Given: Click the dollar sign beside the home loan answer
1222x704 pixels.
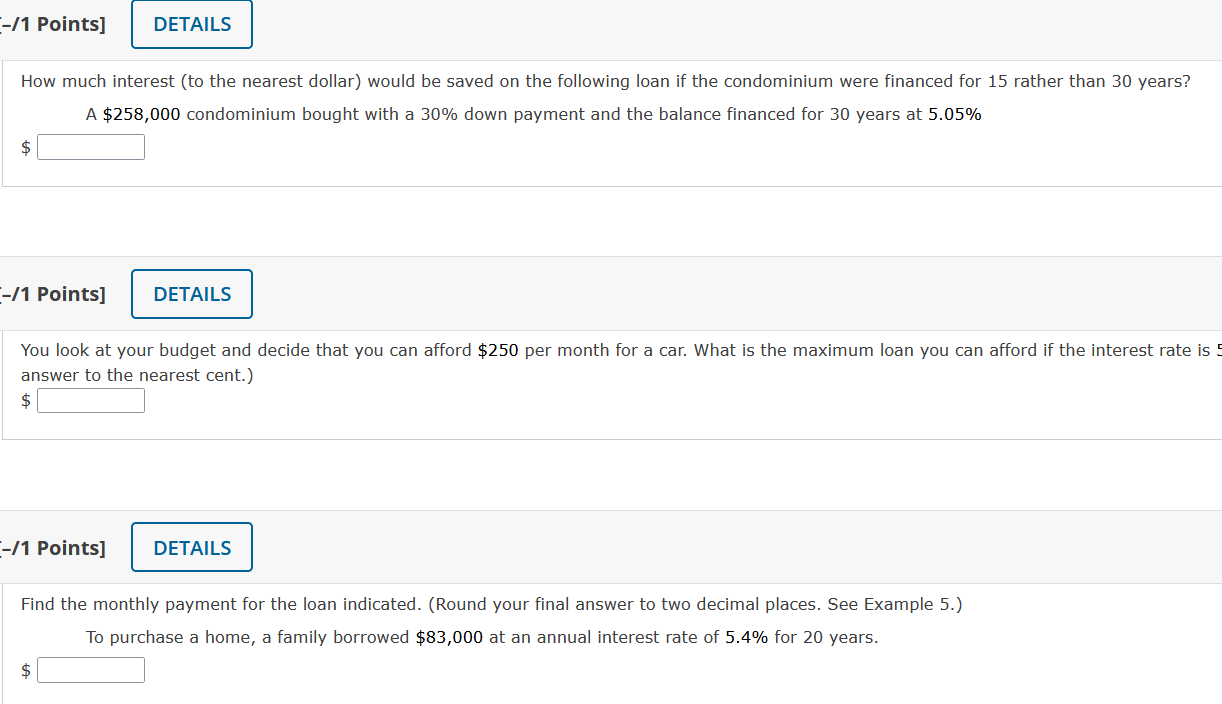Looking at the screenshot, I should pos(25,669).
